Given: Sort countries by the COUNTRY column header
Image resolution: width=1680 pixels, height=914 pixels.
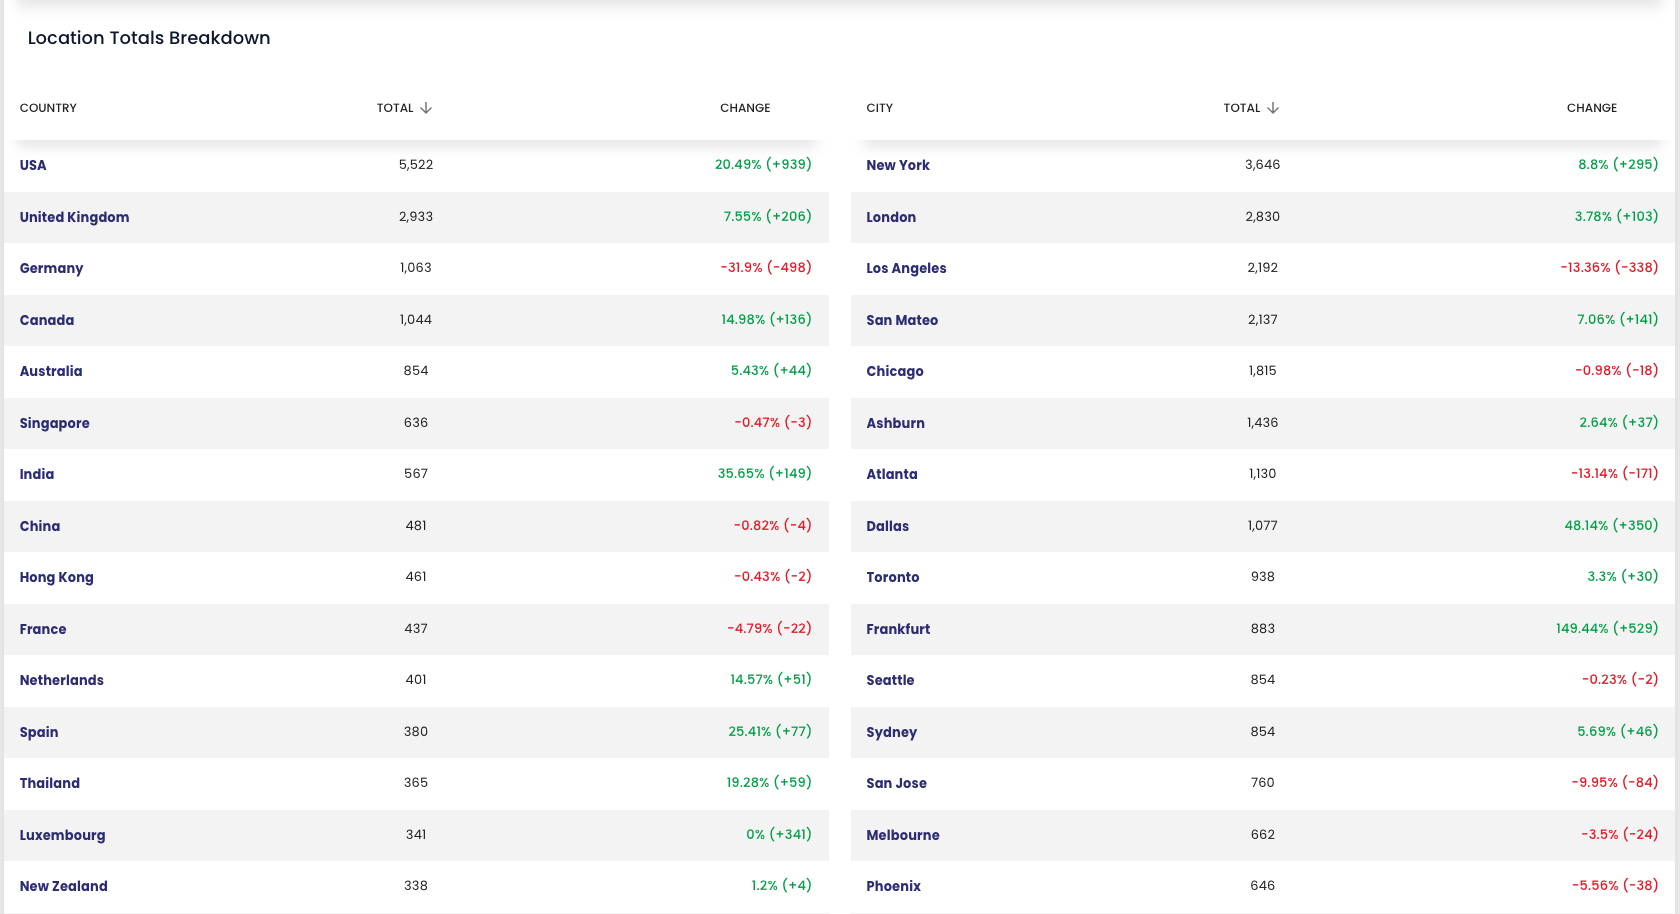Looking at the screenshot, I should pyautogui.click(x=48, y=108).
